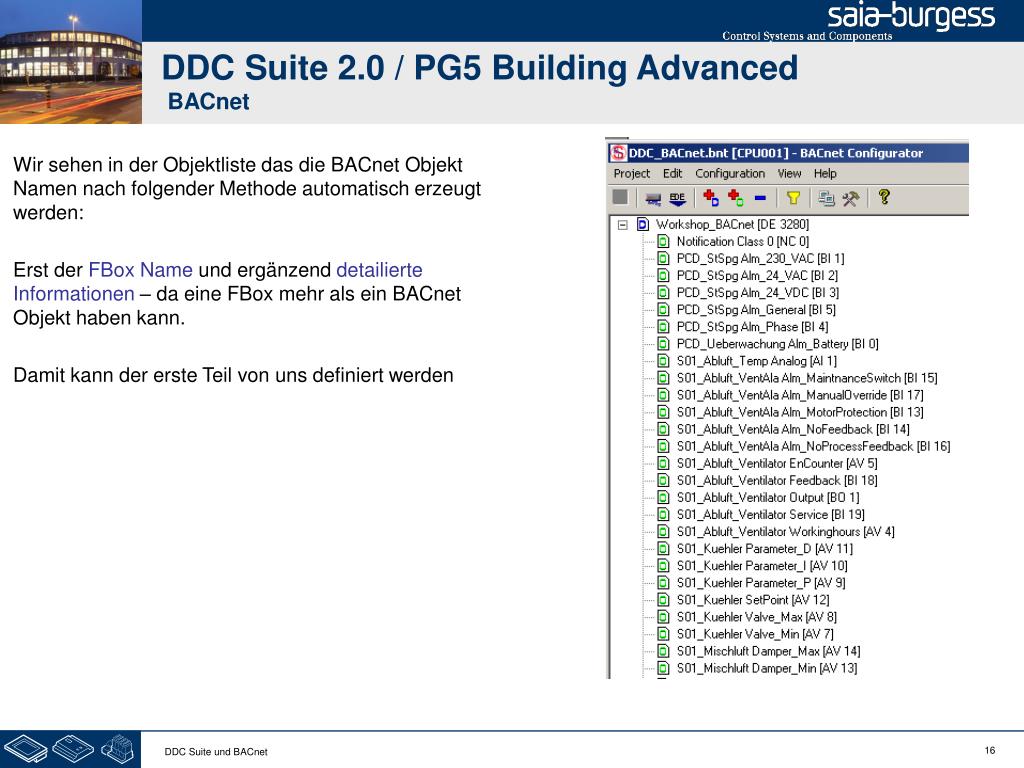Select PCD_StSpg Alm_24_VAC [BI 2]

[x=757, y=275]
